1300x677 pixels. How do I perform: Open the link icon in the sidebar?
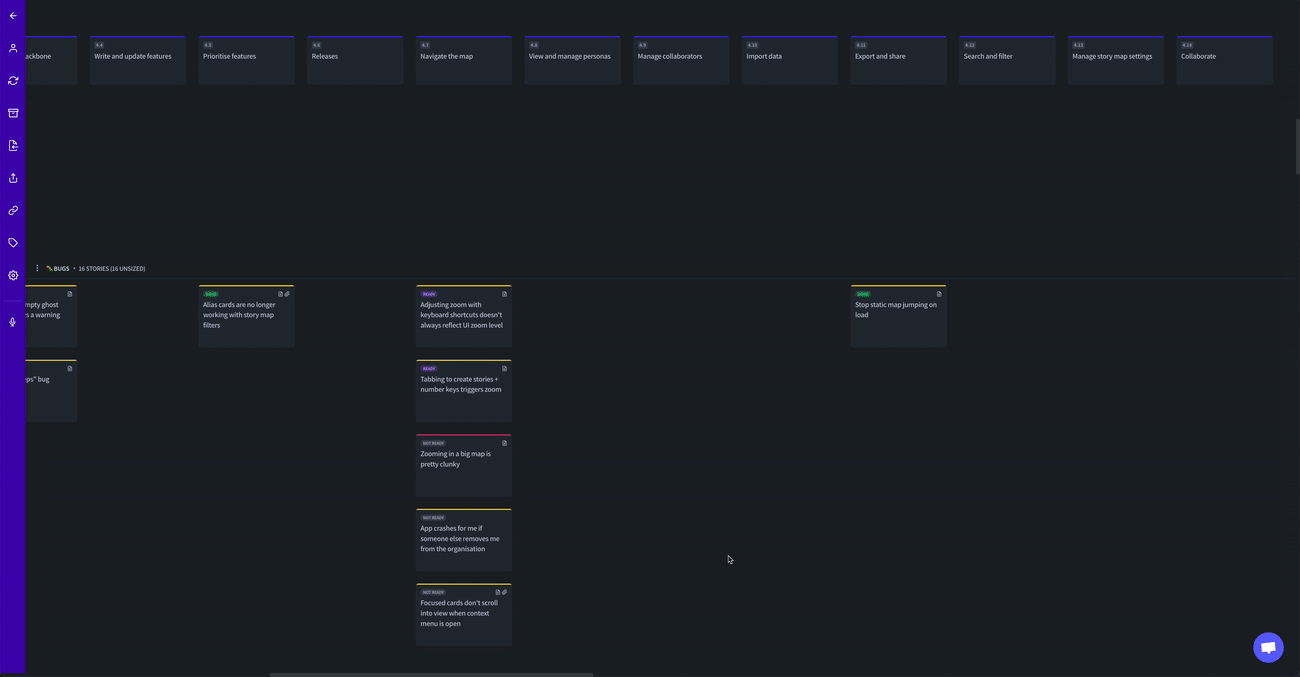click(13, 211)
